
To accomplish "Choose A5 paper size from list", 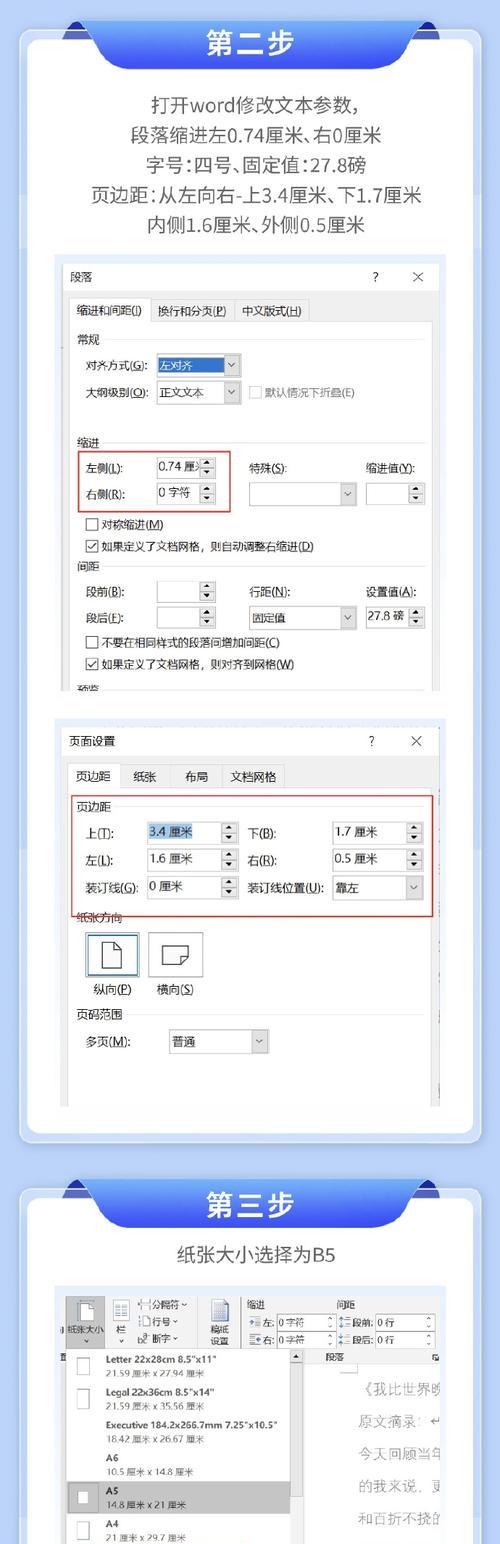I will [178, 1496].
